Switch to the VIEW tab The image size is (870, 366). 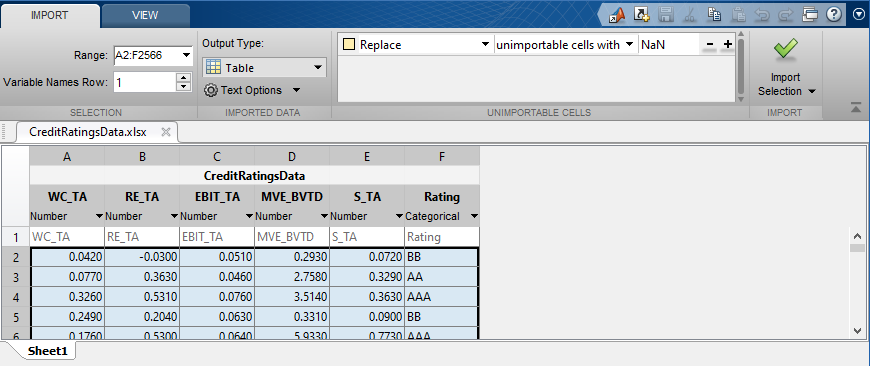[145, 16]
